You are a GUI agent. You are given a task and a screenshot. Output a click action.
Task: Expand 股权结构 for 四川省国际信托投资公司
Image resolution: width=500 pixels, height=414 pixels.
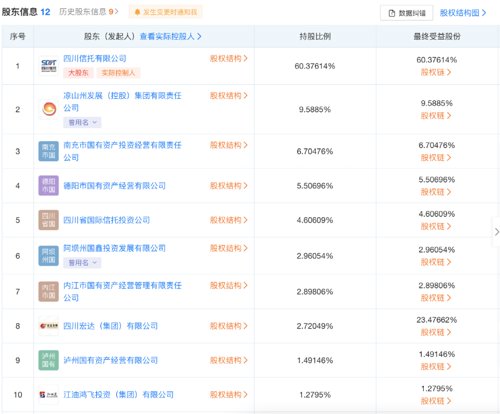tap(229, 220)
